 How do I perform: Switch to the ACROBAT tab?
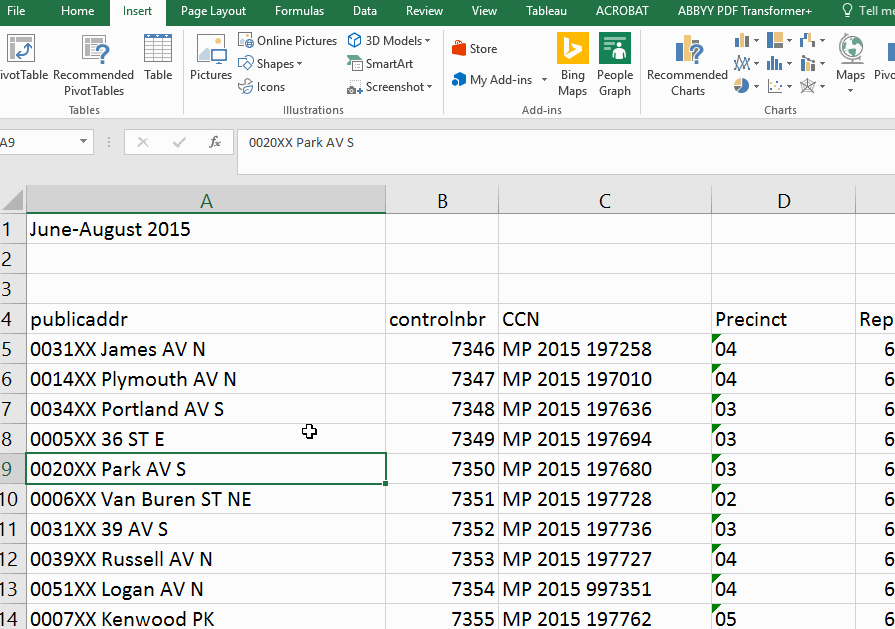pyautogui.click(x=622, y=11)
